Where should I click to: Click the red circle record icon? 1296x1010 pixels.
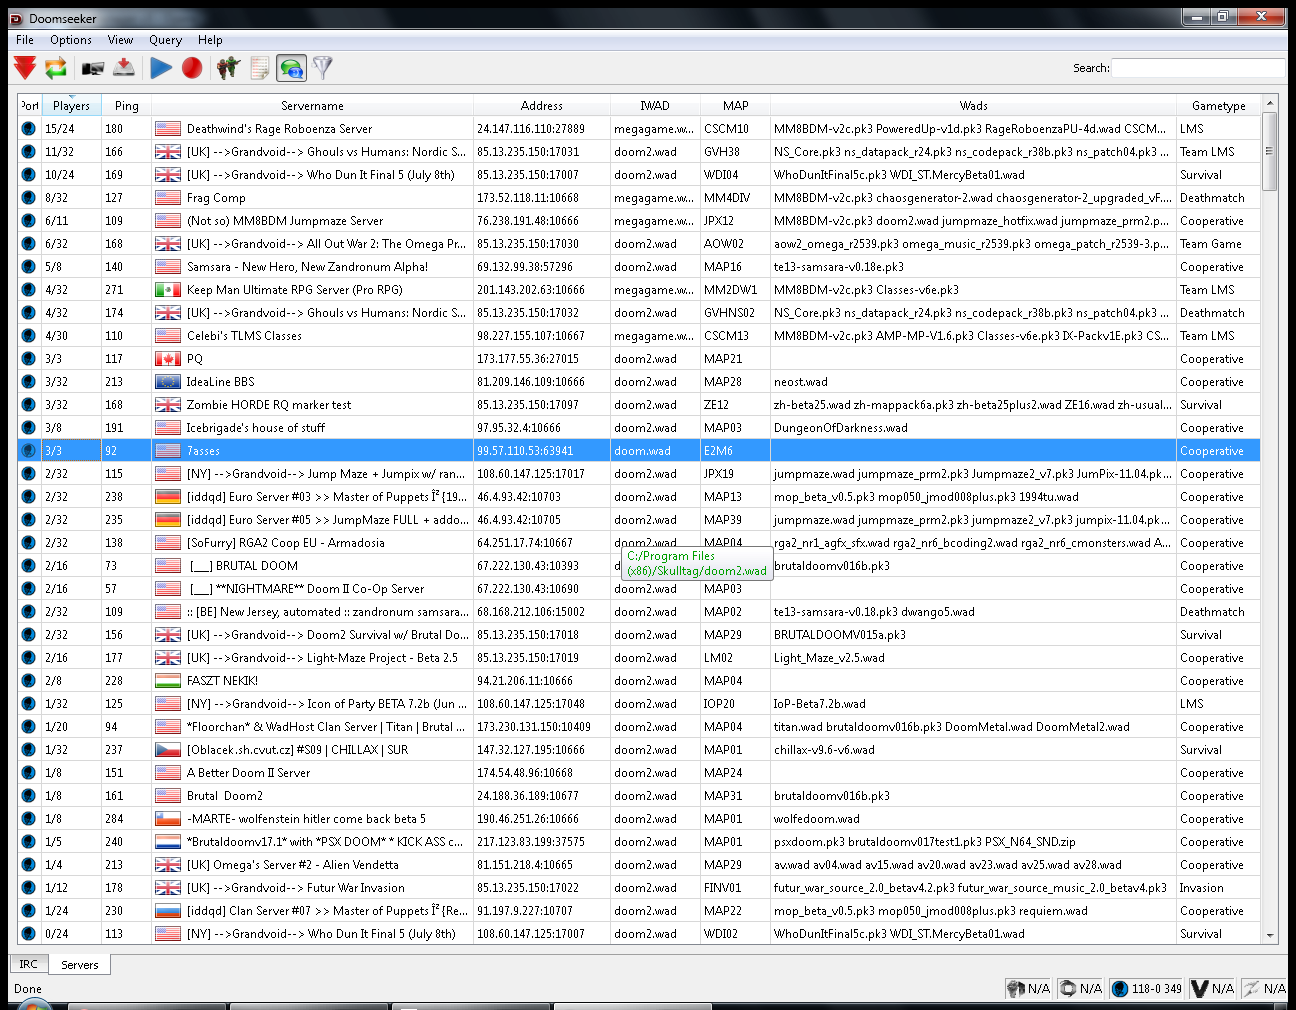[x=192, y=68]
